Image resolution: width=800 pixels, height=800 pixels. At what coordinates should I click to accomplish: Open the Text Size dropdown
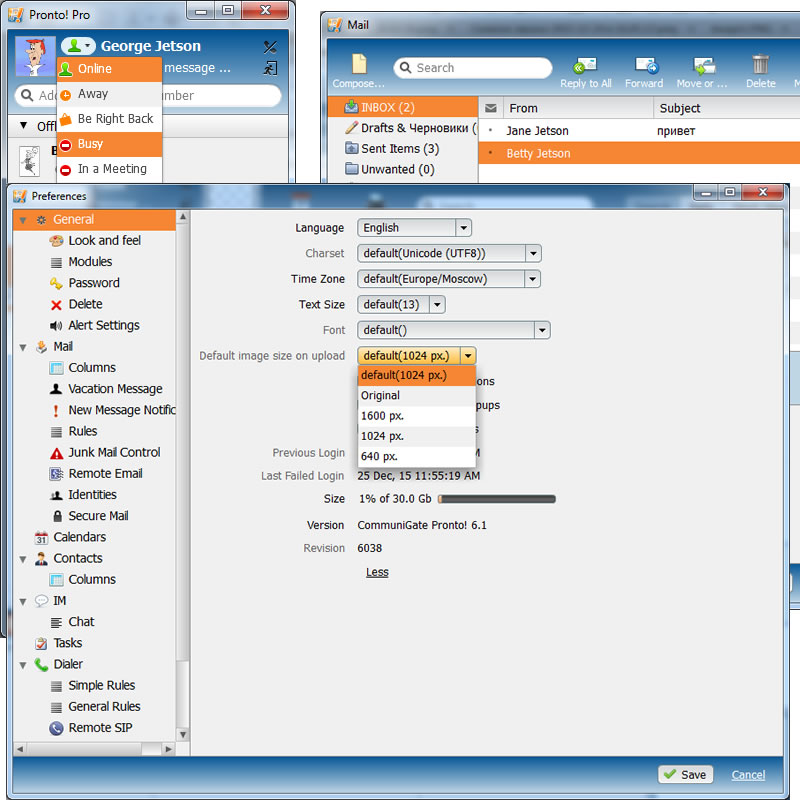(x=401, y=305)
